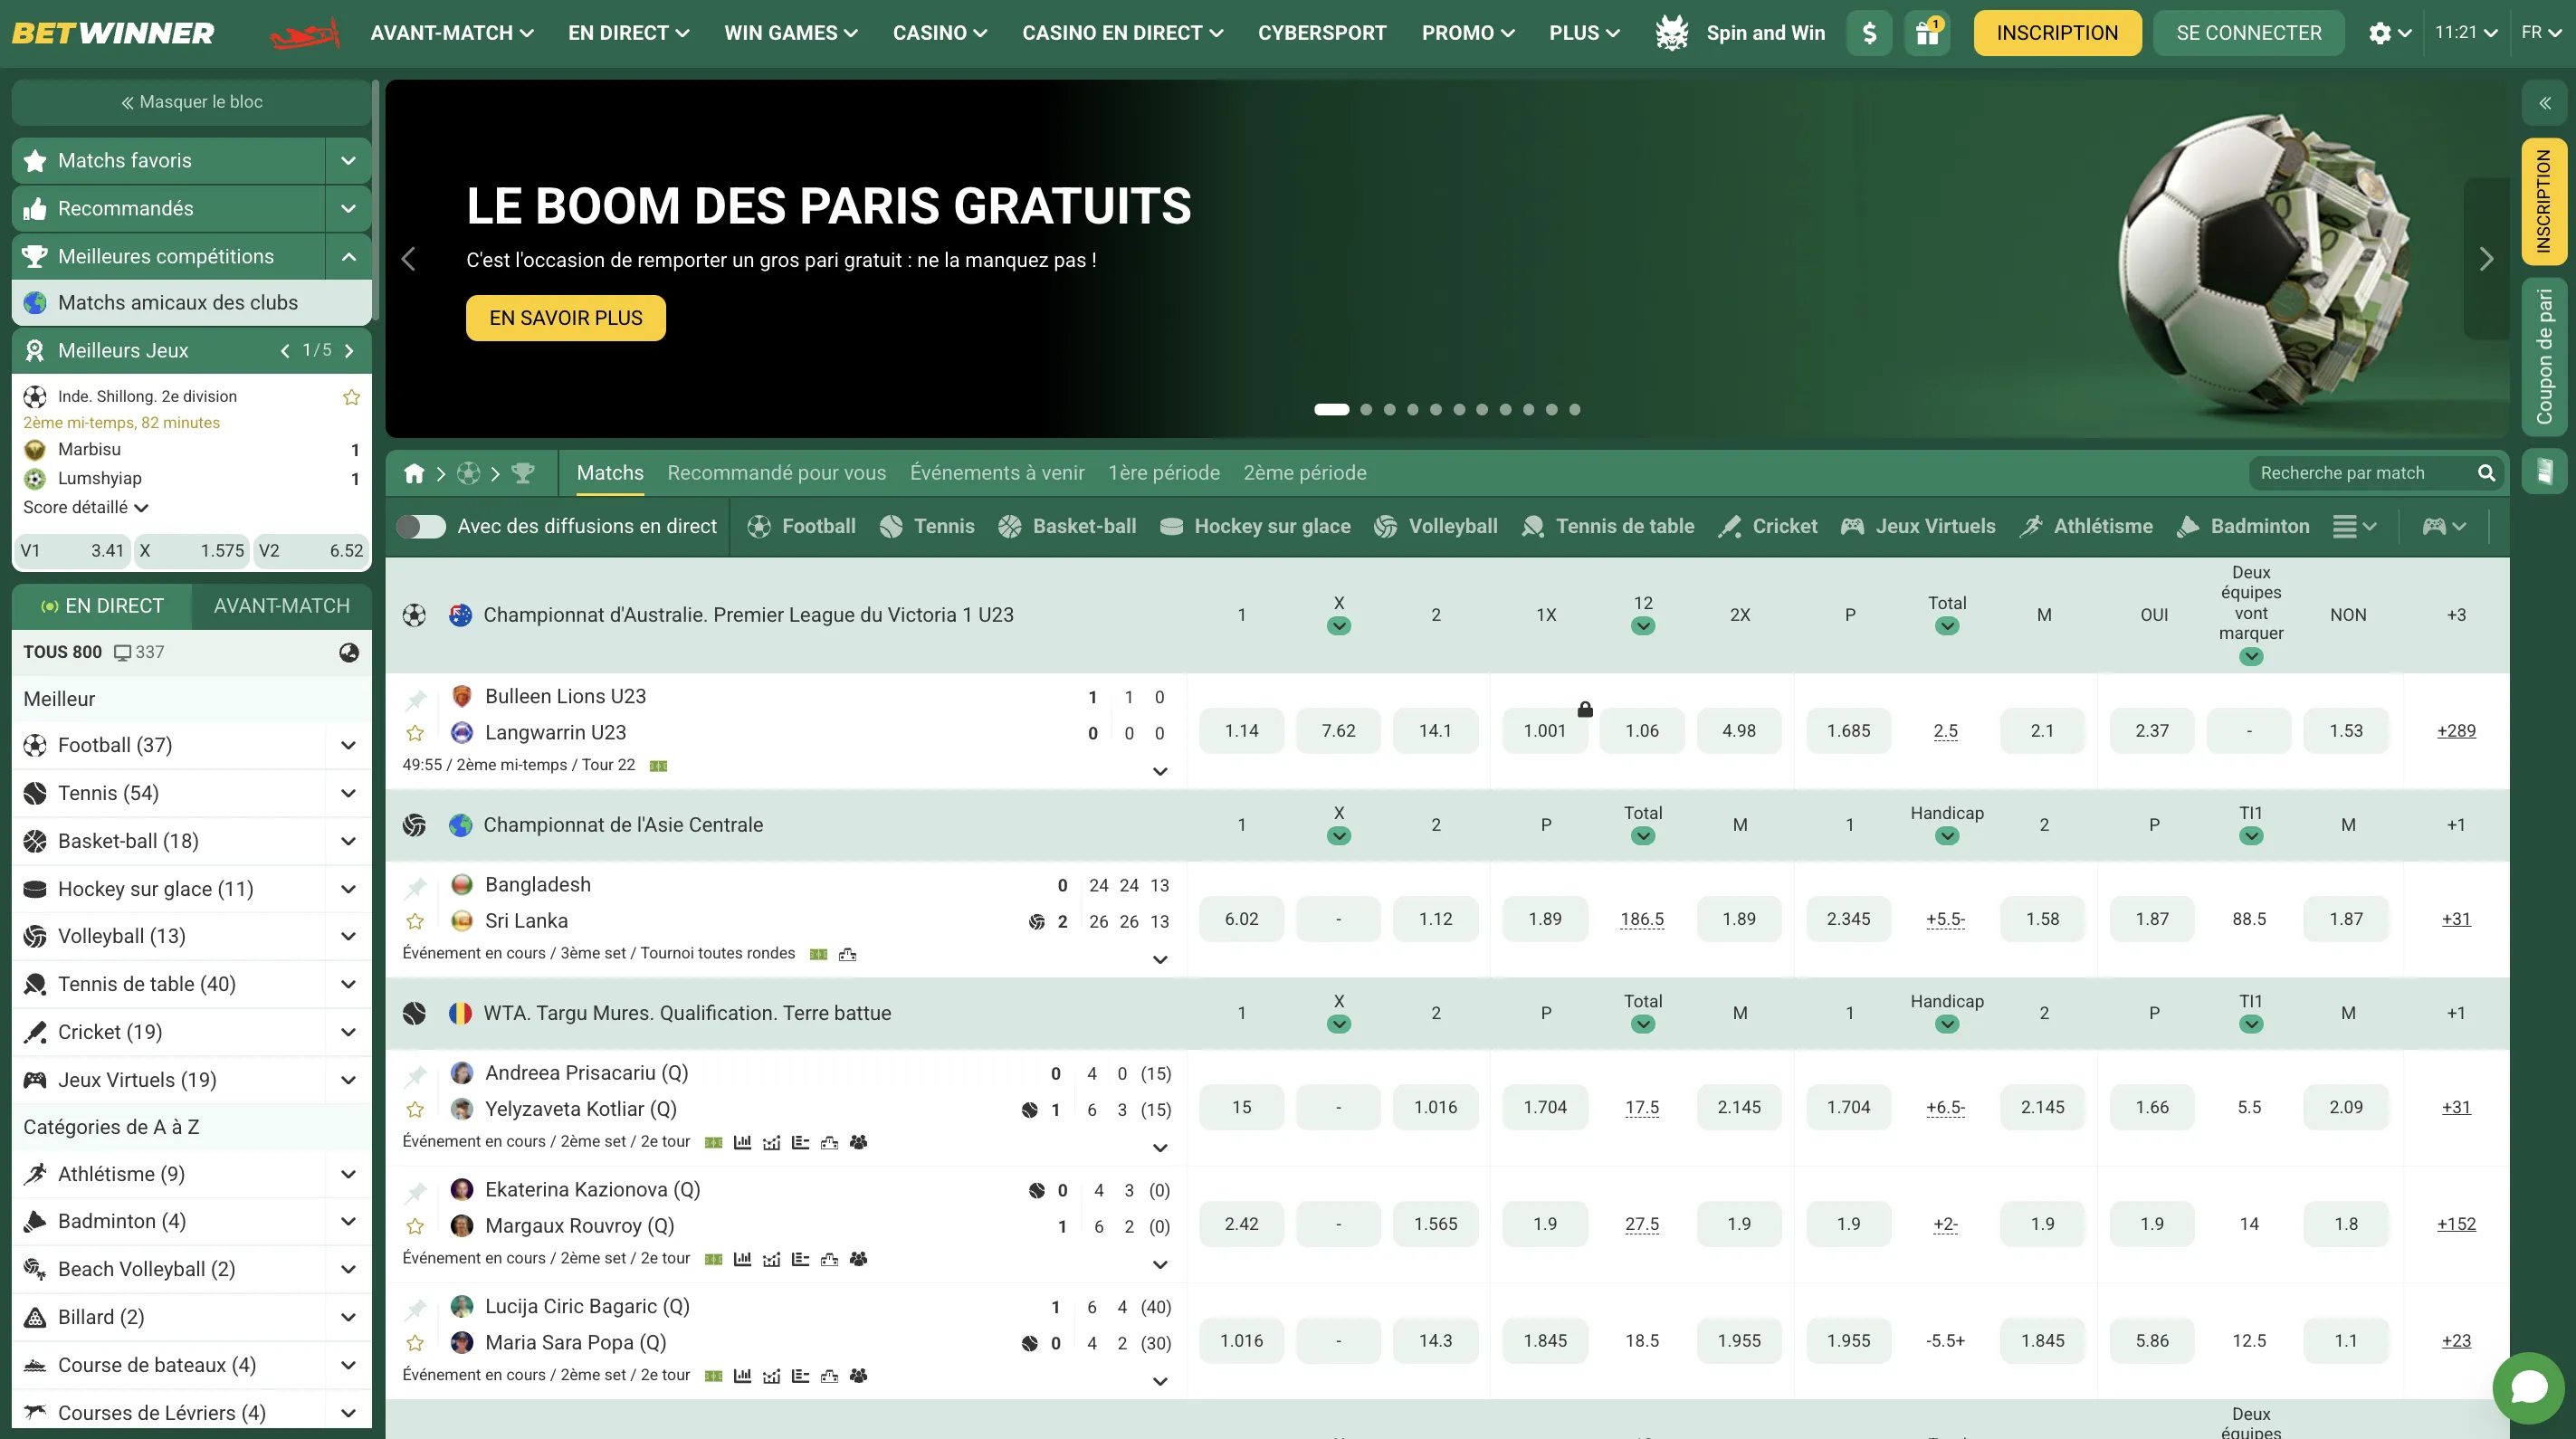Click the globe icon next to TOUS 800
This screenshot has width=2576, height=1439.
[349, 652]
